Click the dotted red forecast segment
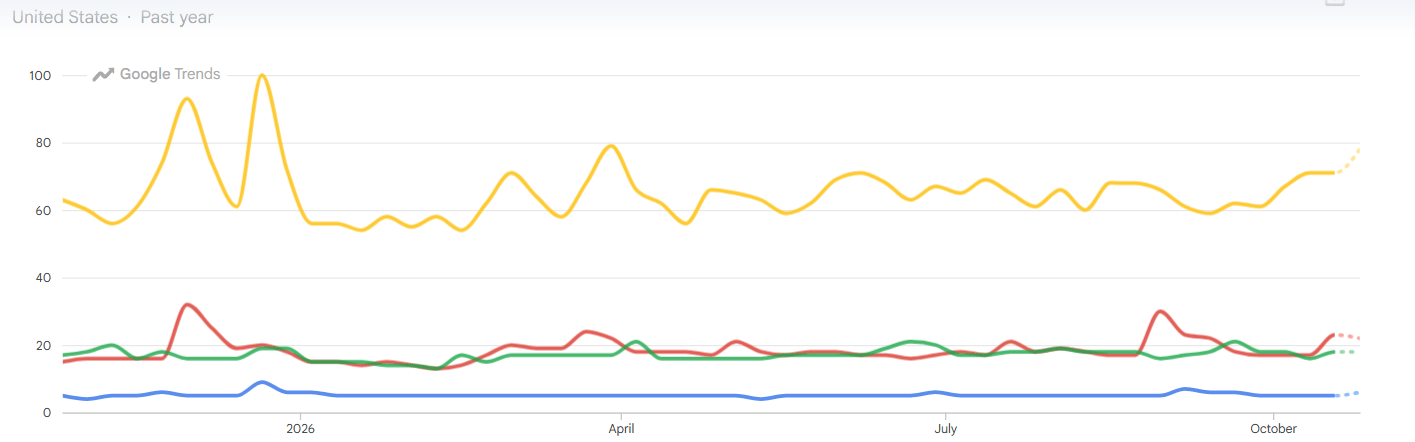 click(1347, 336)
